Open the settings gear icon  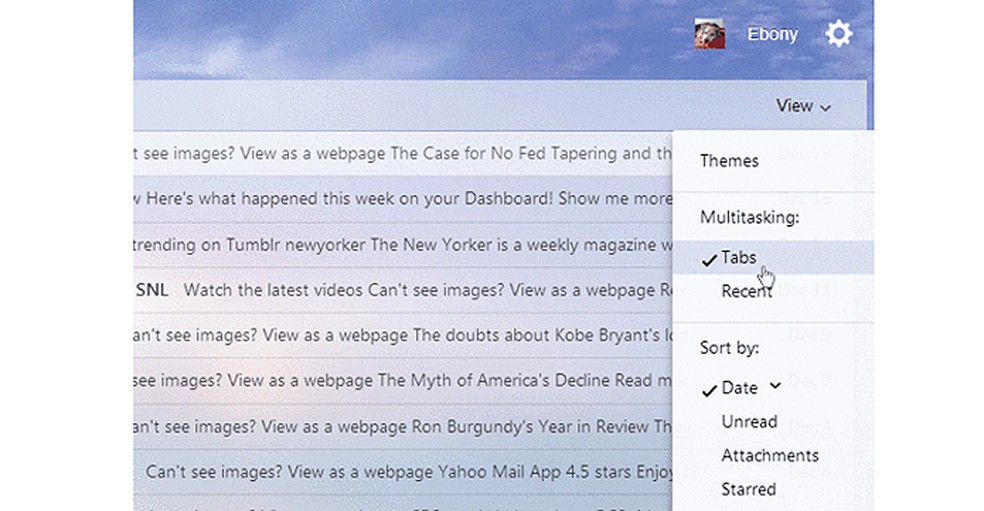coord(838,33)
